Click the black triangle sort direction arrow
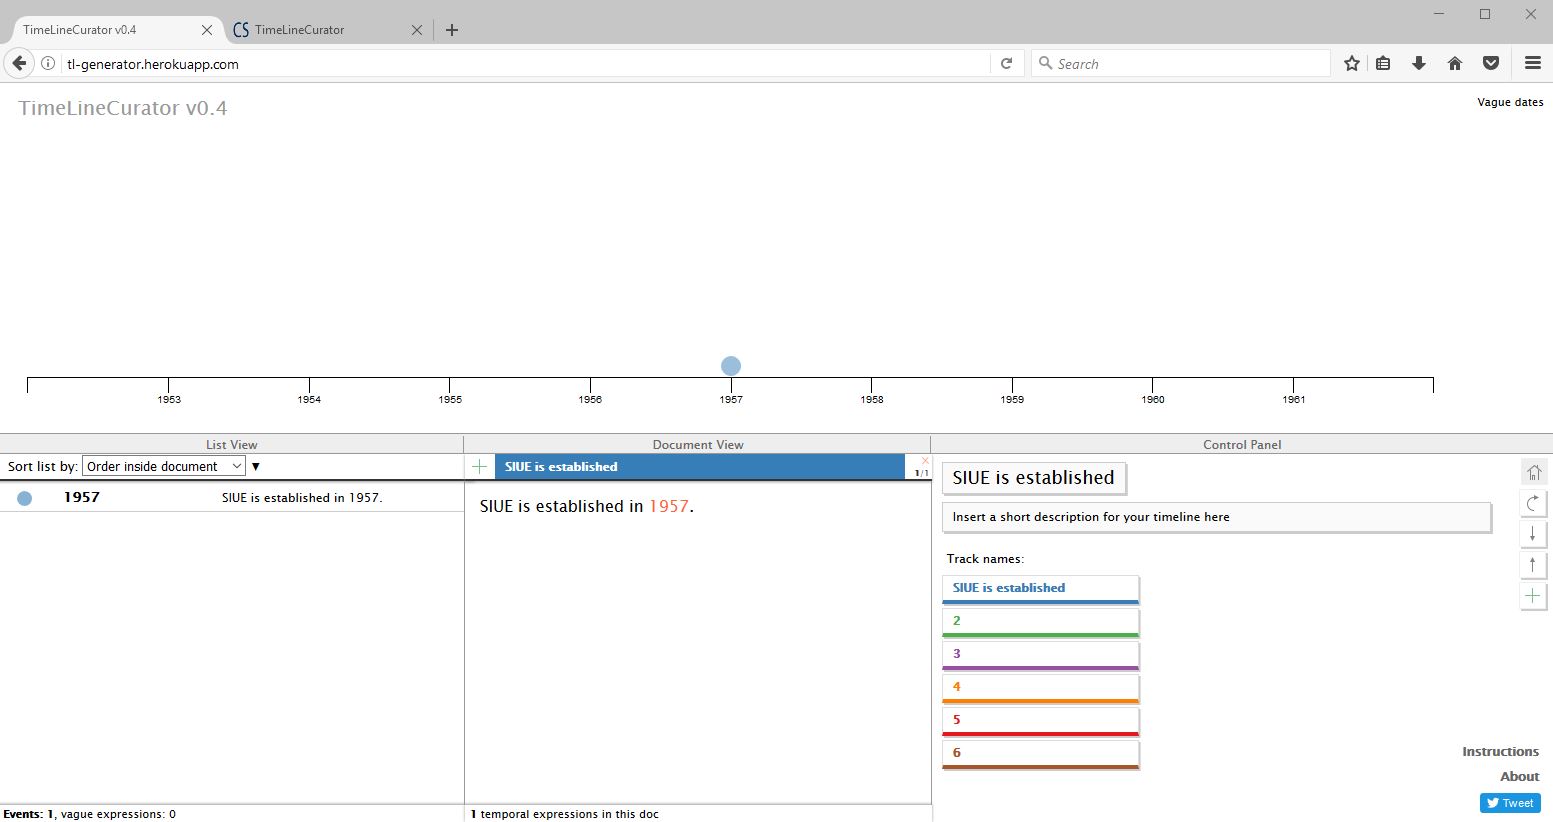1553x822 pixels. coord(256,467)
